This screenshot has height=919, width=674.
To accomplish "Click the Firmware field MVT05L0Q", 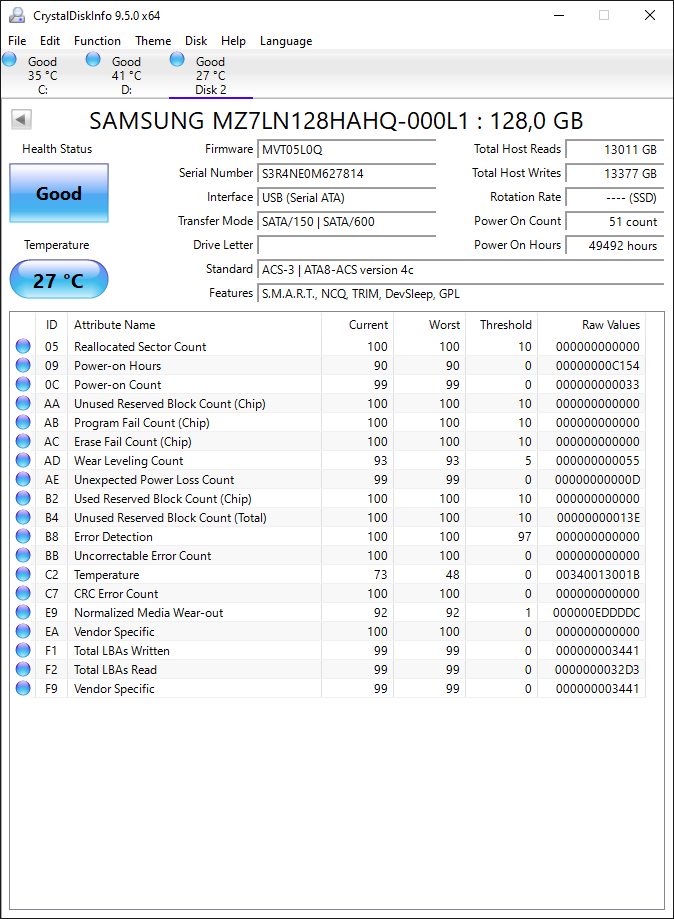I will 346,149.
